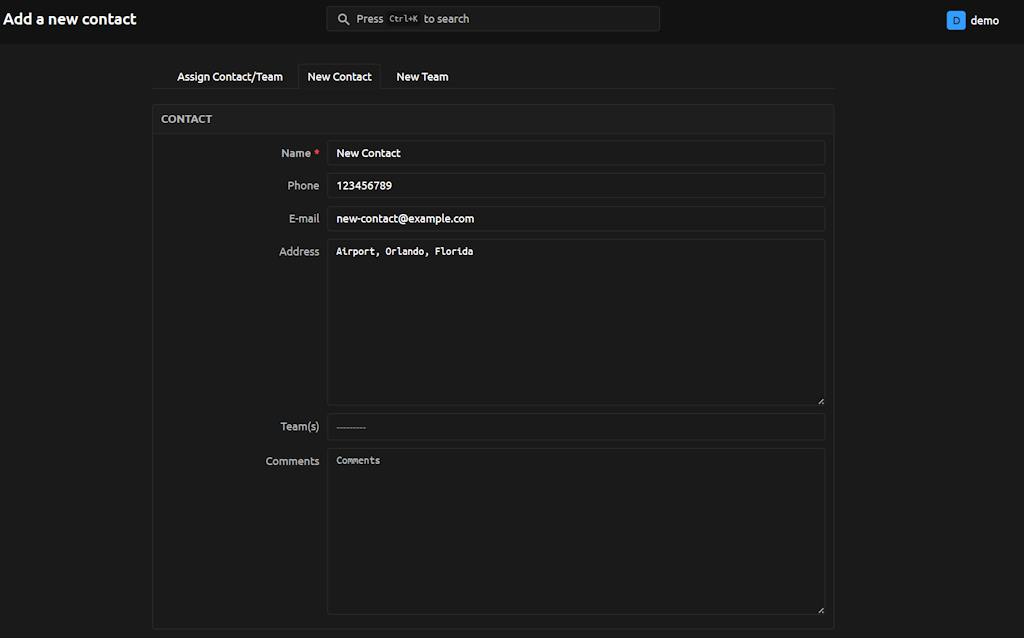
Task: Open the Team(s) selection dropdown
Action: click(x=575, y=427)
